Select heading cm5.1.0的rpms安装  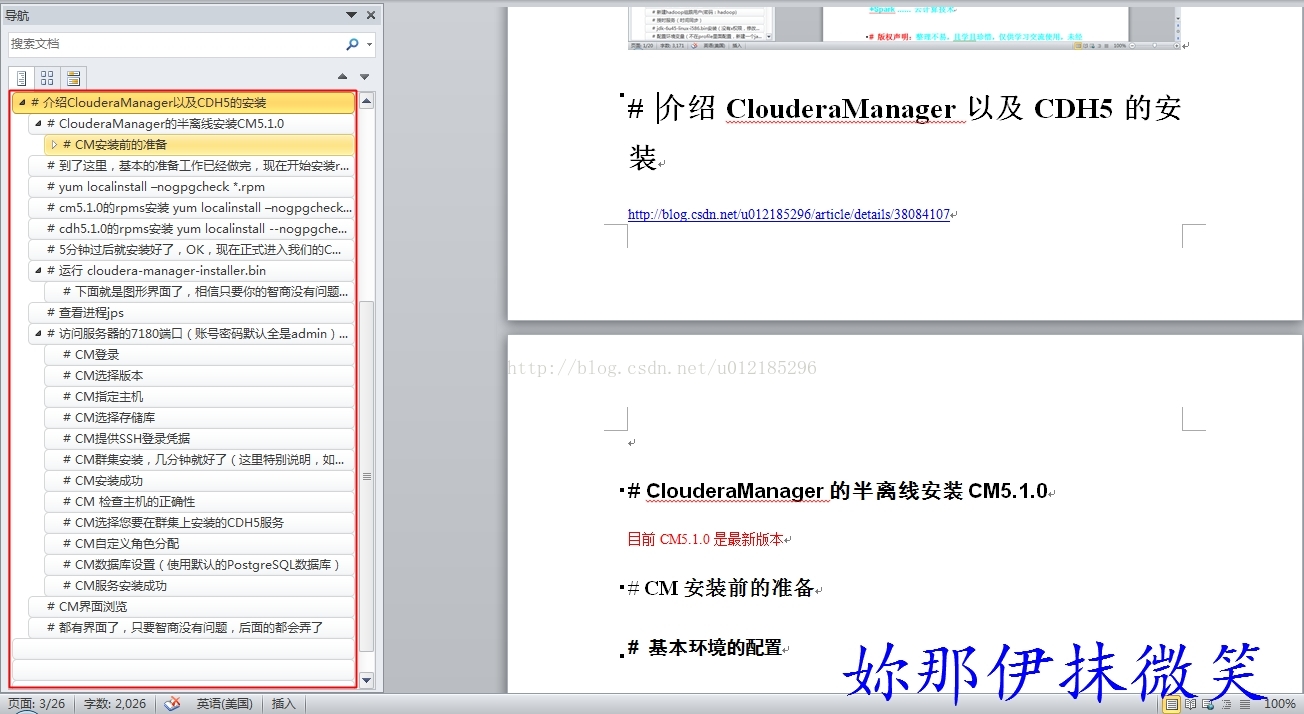(x=191, y=208)
